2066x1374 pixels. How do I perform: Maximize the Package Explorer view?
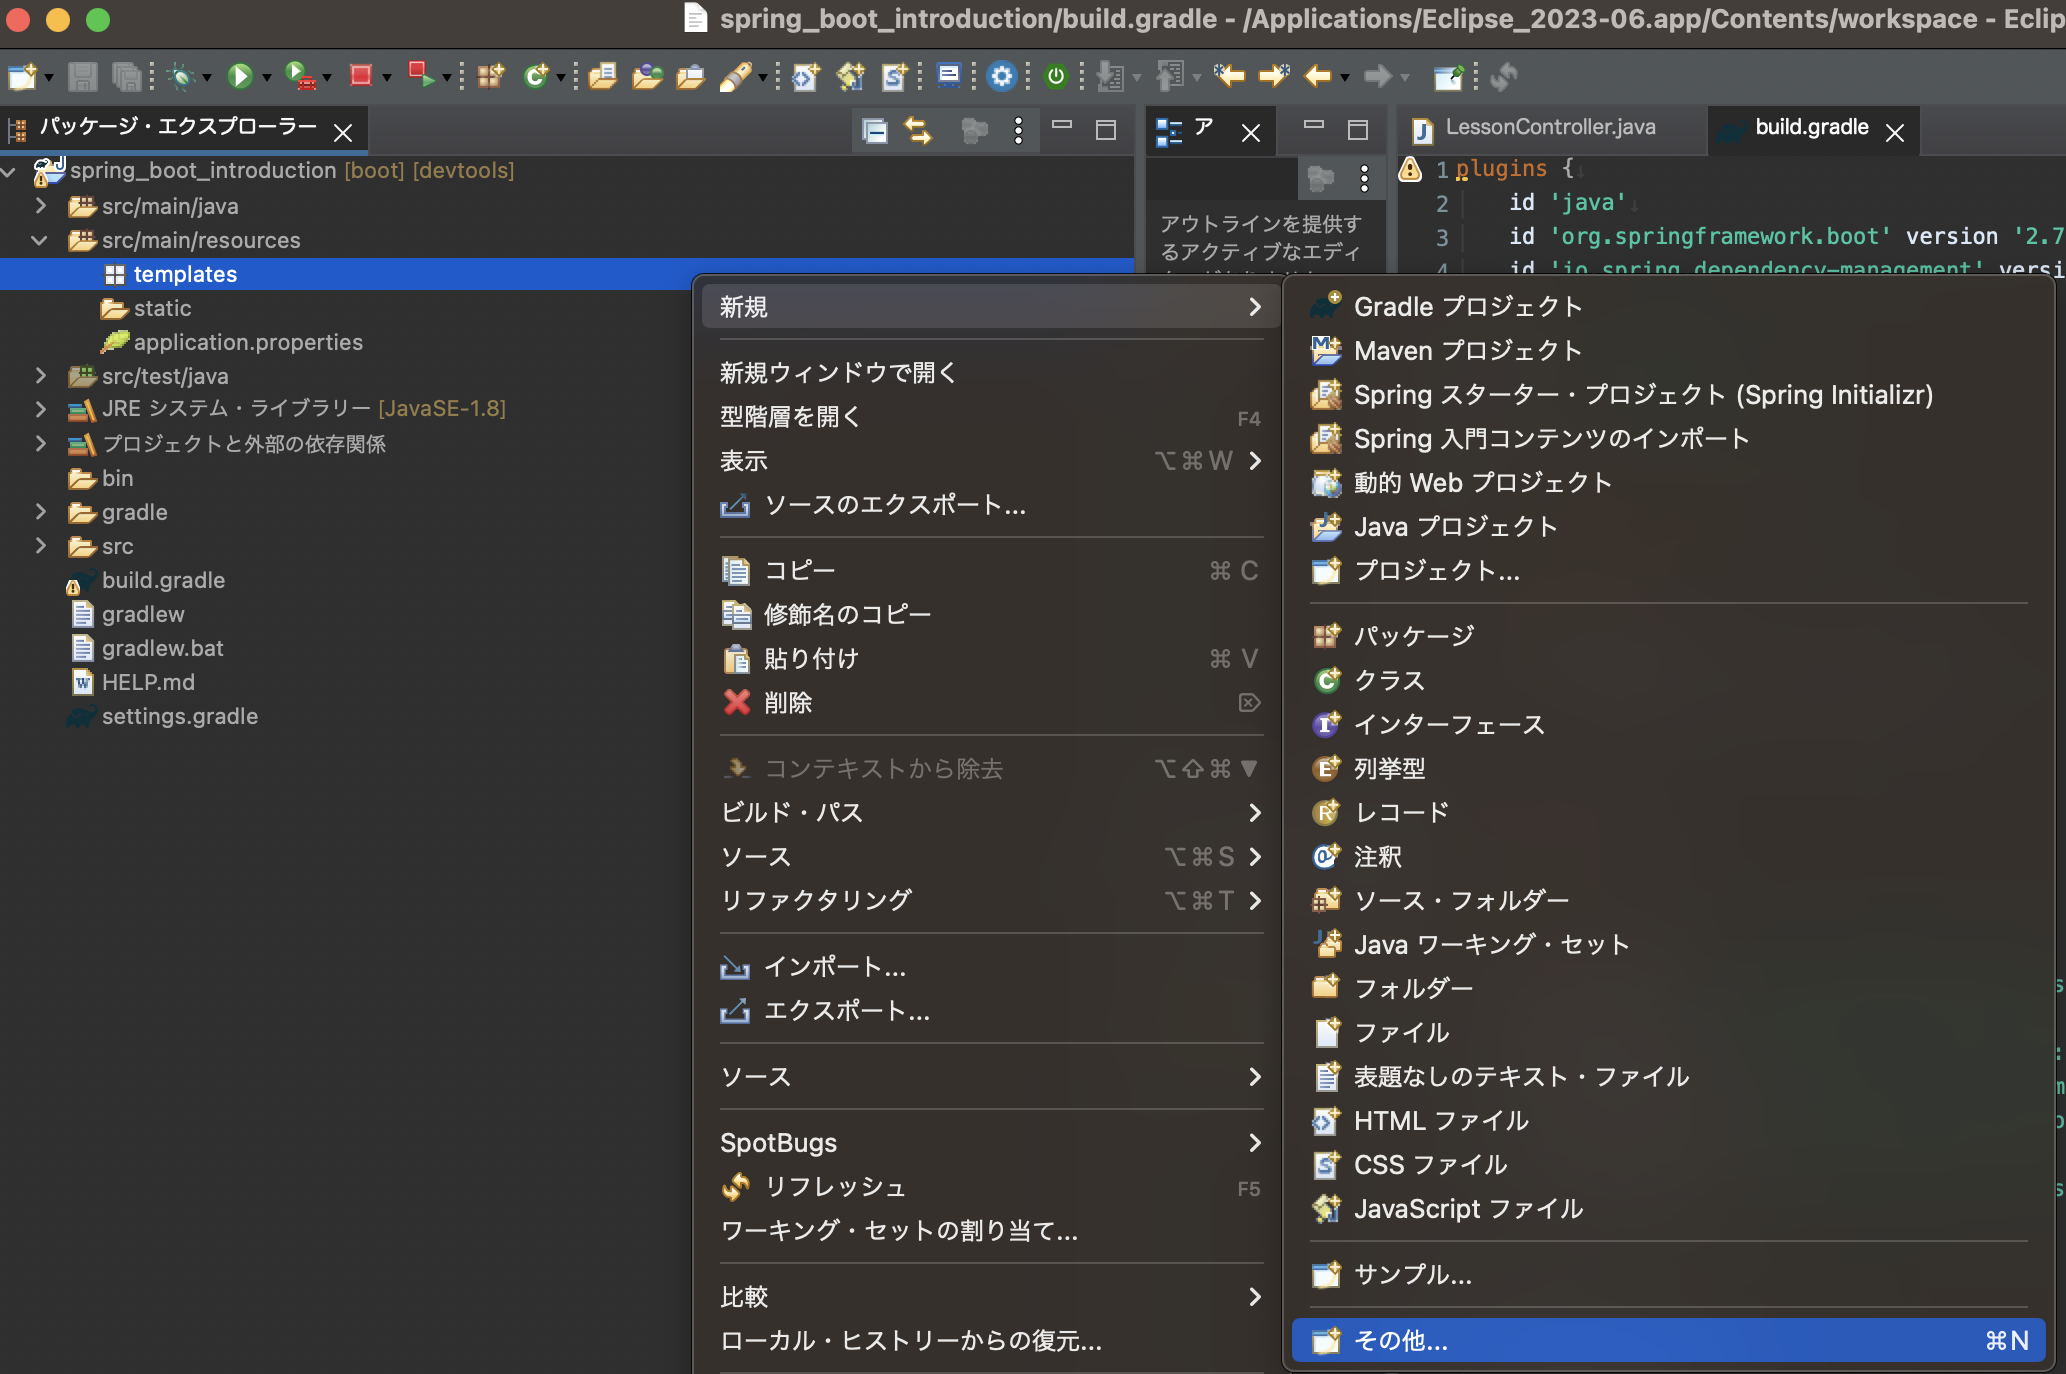click(x=1104, y=128)
